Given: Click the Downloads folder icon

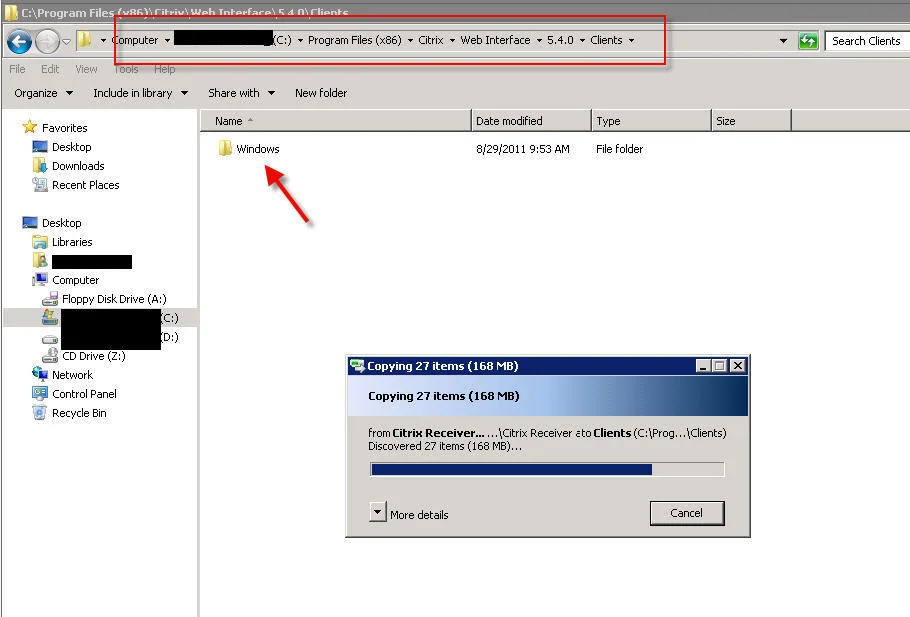Looking at the screenshot, I should tap(39, 165).
